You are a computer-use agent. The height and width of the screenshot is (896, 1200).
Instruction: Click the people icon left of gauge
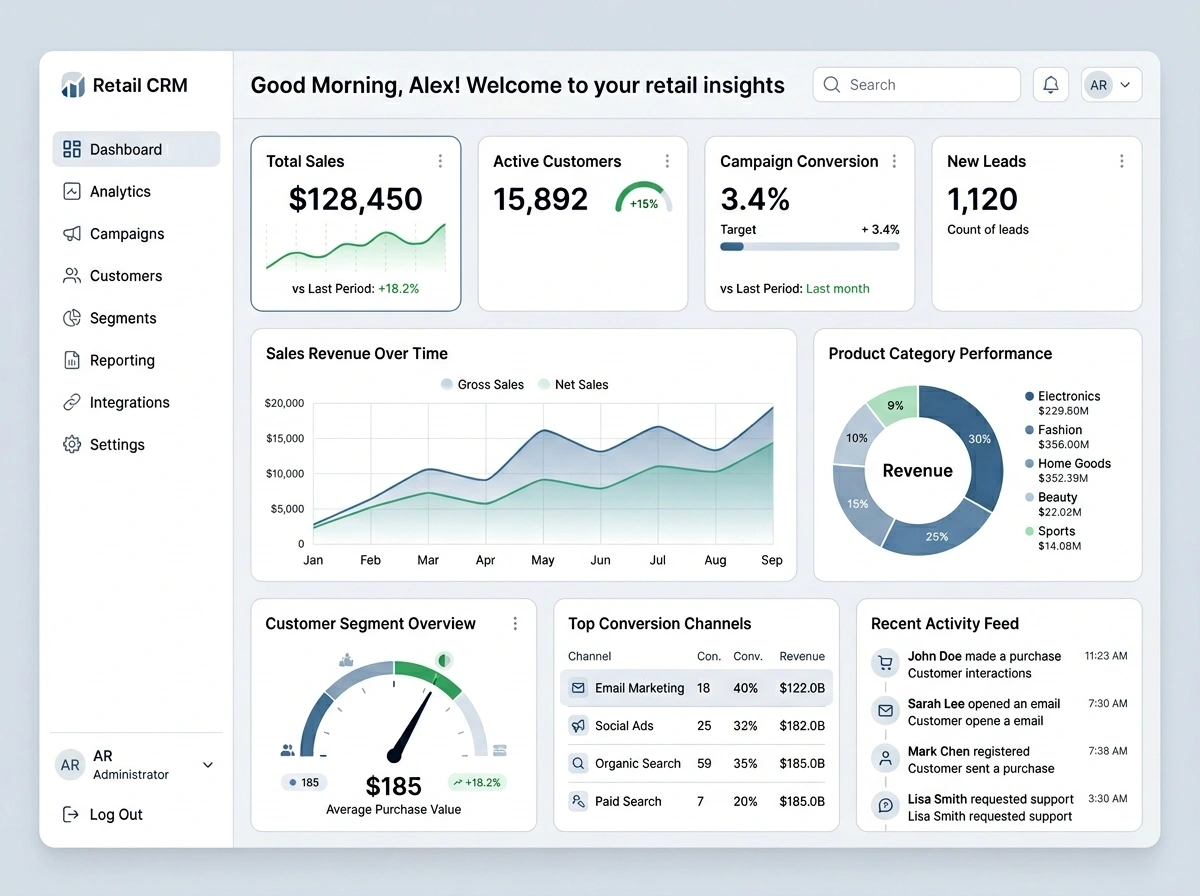point(288,749)
